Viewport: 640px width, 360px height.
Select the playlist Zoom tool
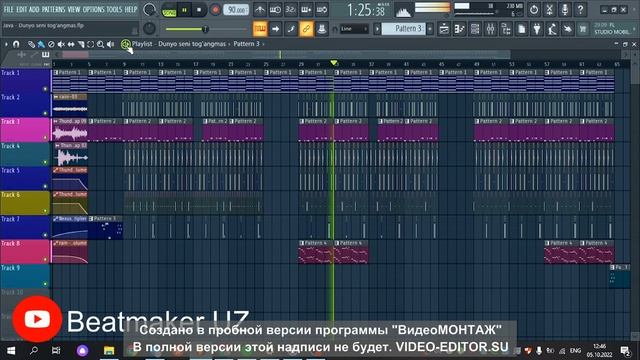100,44
